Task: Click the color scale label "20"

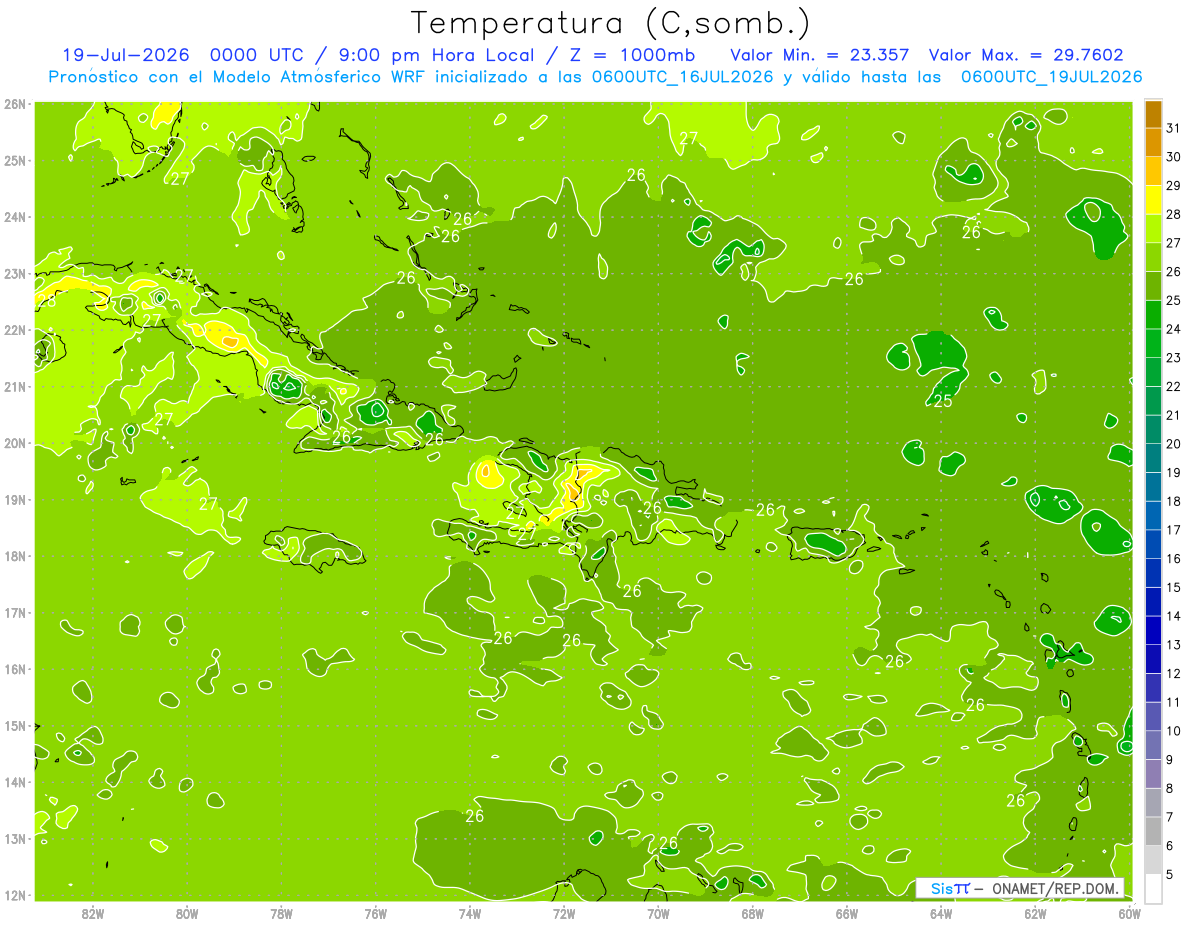Action: pyautogui.click(x=1174, y=443)
